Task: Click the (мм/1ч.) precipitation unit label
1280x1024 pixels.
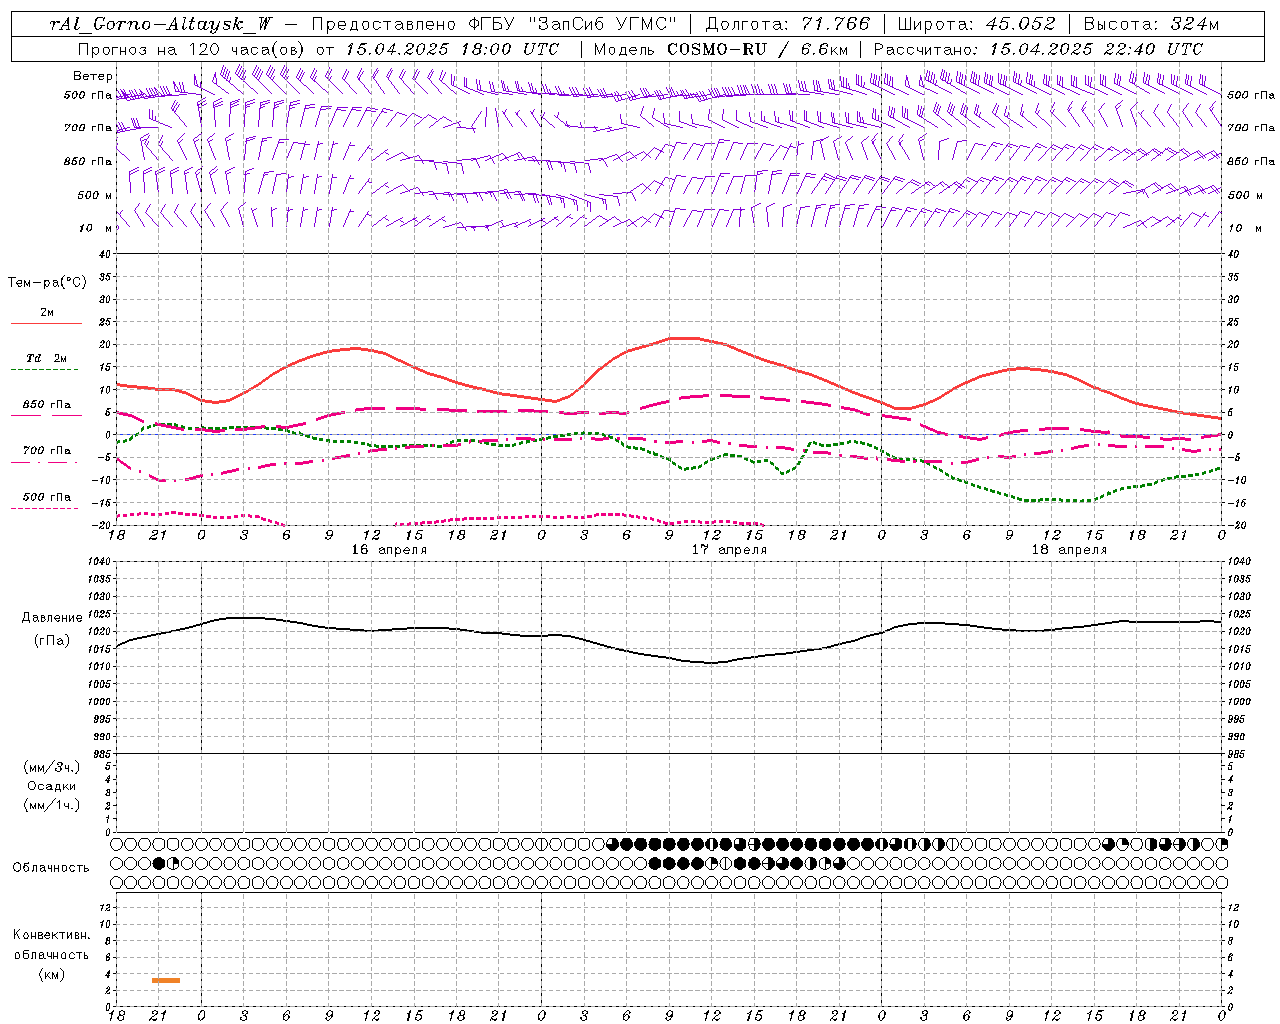Action: (x=52, y=805)
